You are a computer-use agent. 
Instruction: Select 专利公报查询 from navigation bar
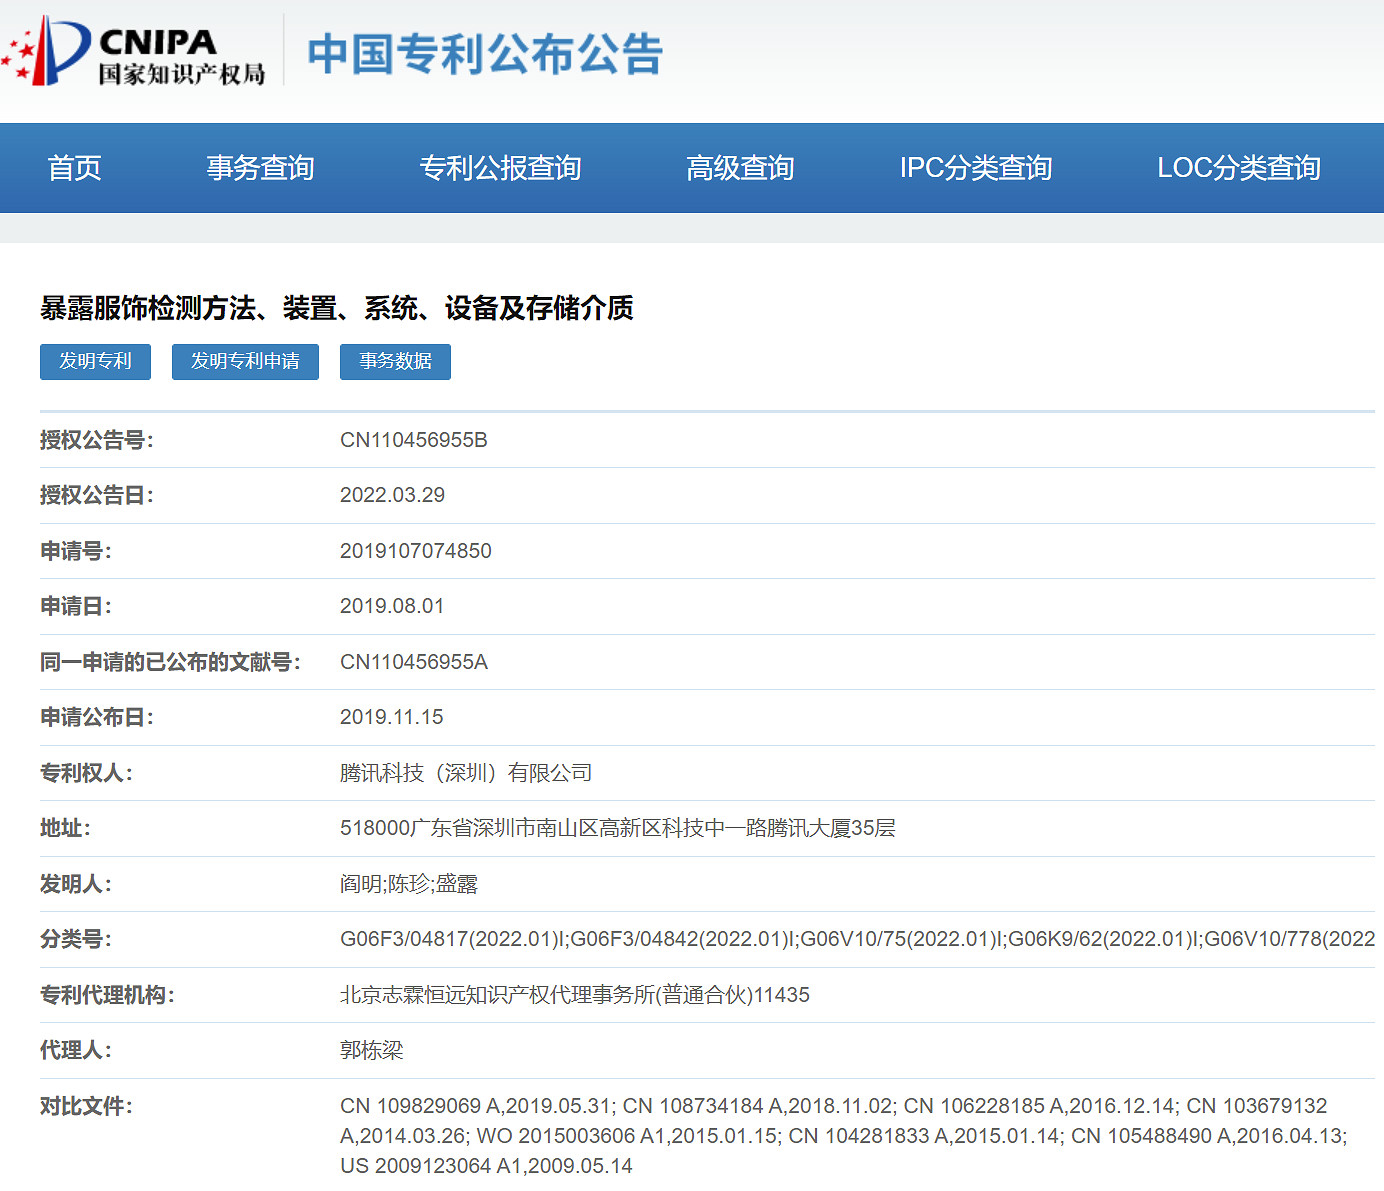(x=501, y=168)
